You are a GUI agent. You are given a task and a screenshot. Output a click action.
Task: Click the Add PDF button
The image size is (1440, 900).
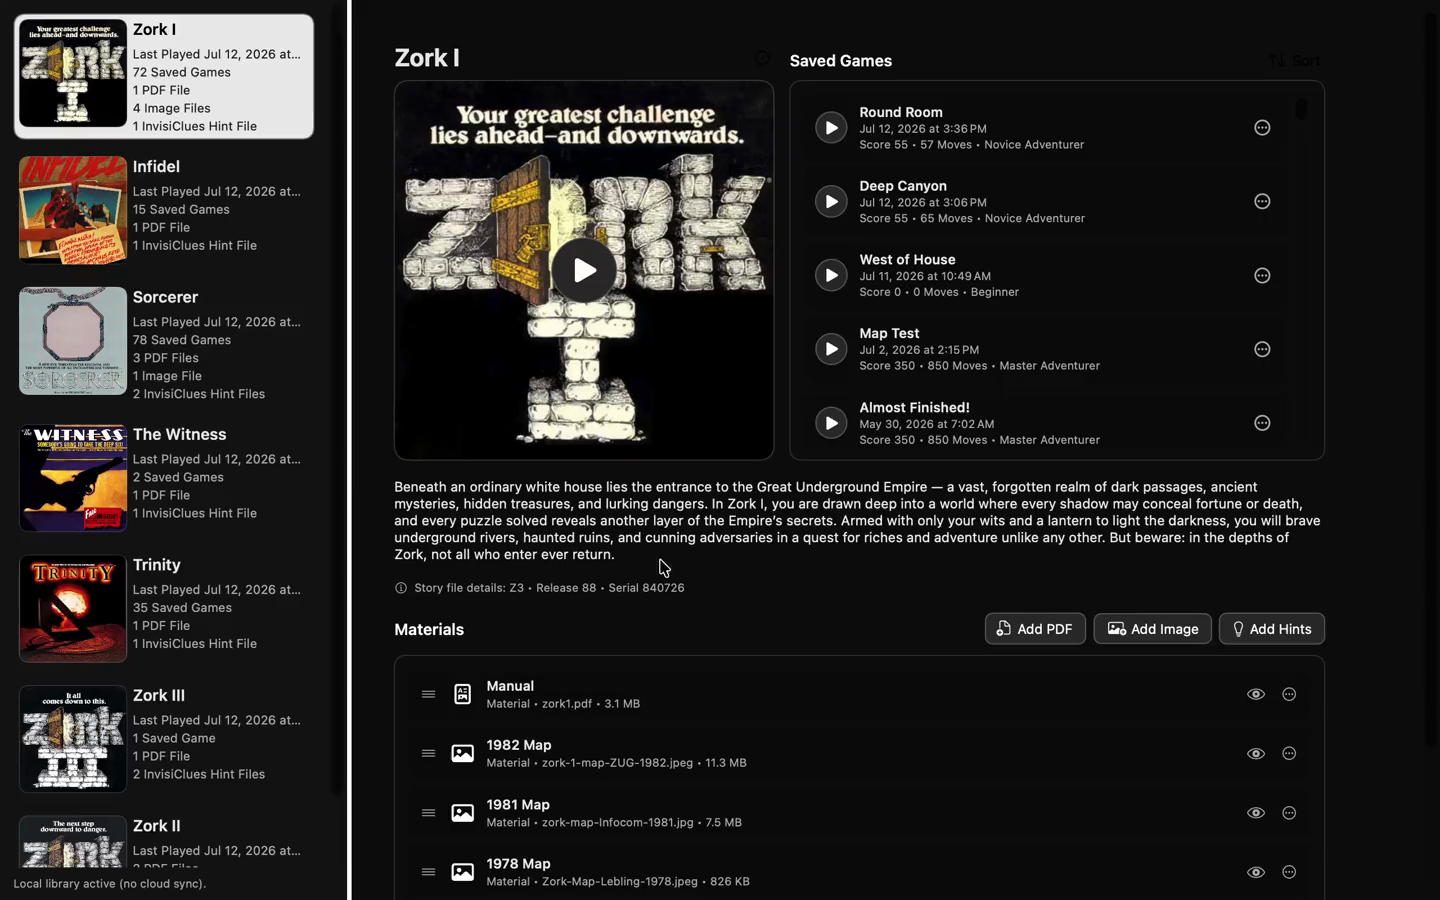(x=1035, y=629)
